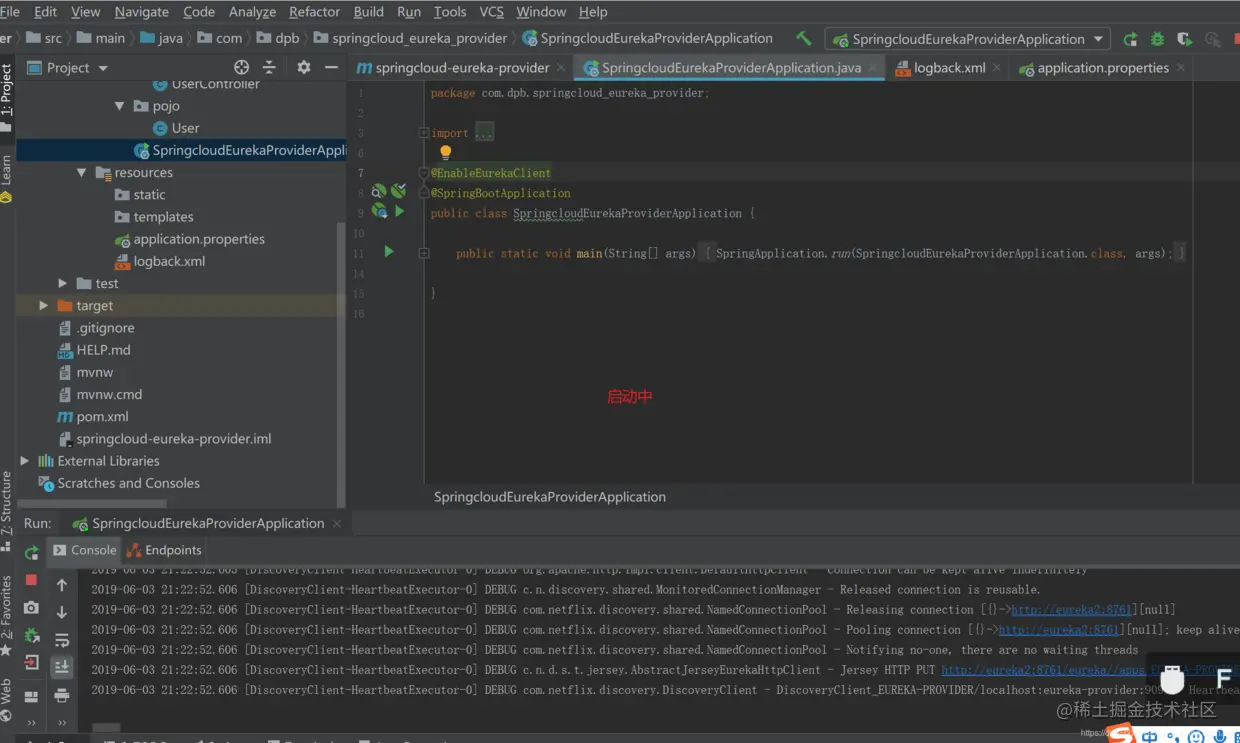1240x743 pixels.
Task: Click the lightbulb intention icon in editor
Action: pyautogui.click(x=446, y=152)
